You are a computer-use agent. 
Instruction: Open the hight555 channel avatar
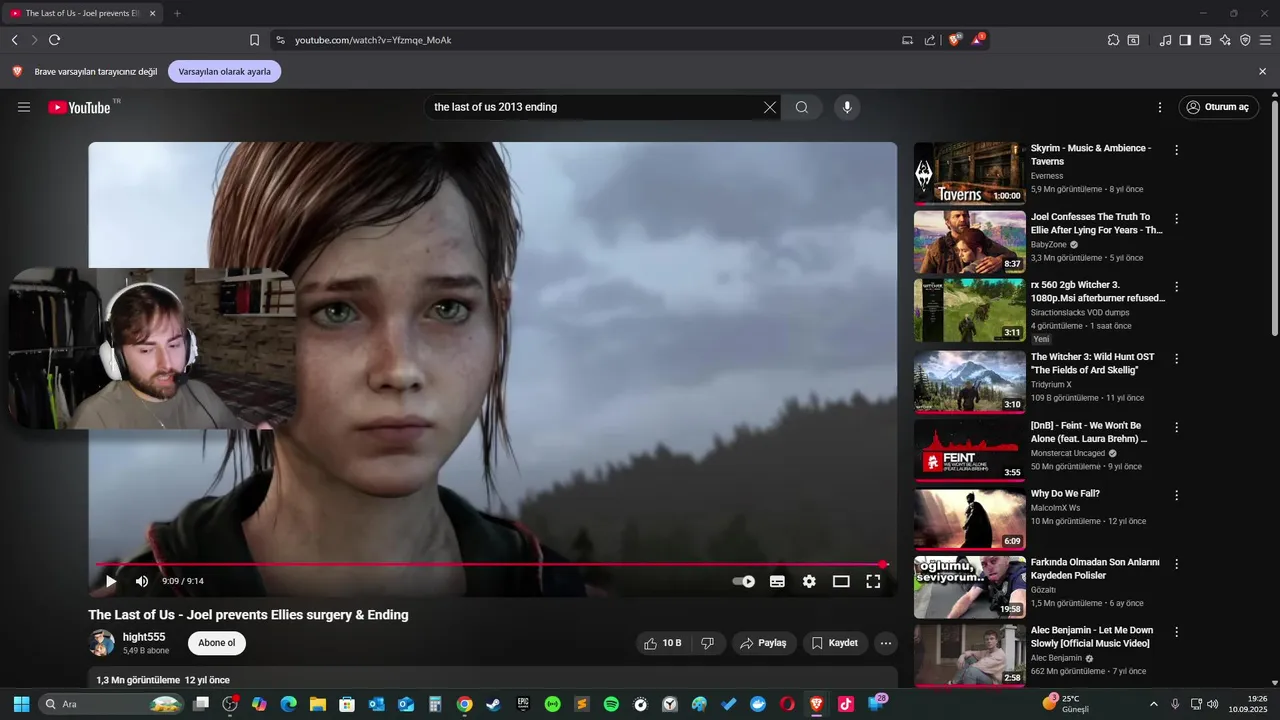click(101, 643)
